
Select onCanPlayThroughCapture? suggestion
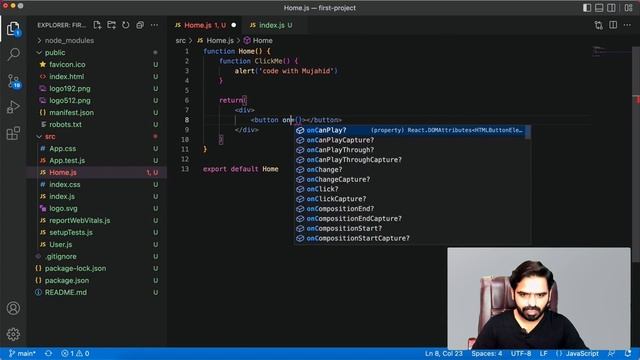tap(410, 160)
